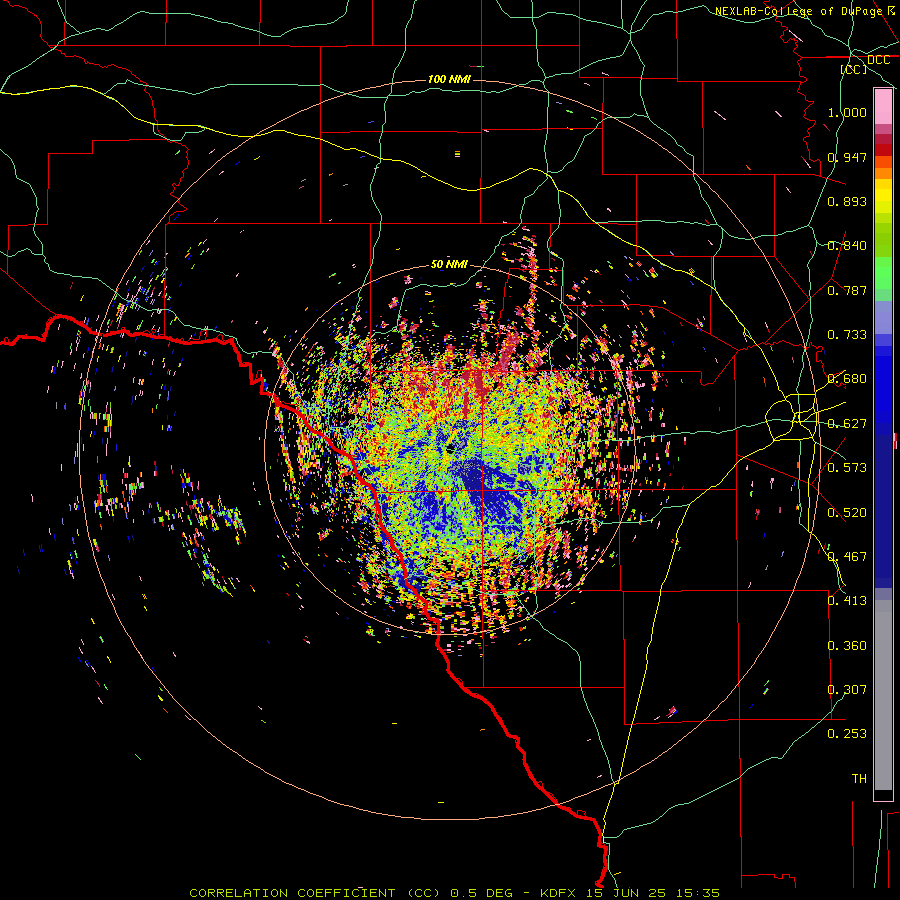Click the 50 NMI range ring label
This screenshot has width=900, height=900.
click(449, 264)
